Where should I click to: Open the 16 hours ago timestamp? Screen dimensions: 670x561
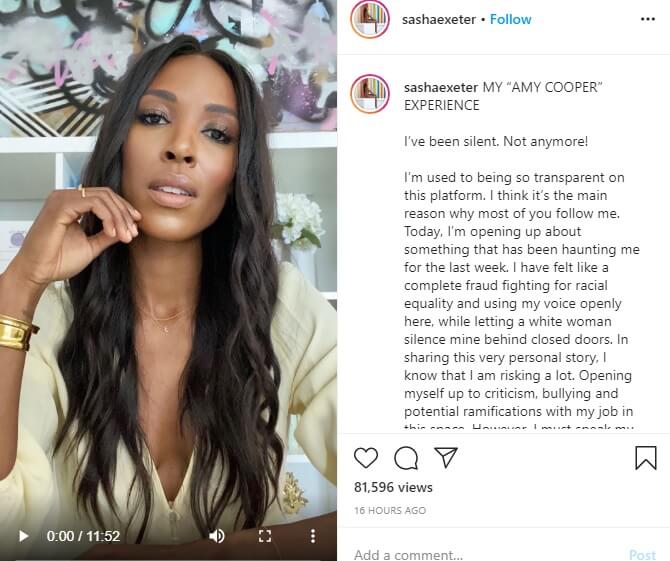pyautogui.click(x=390, y=510)
